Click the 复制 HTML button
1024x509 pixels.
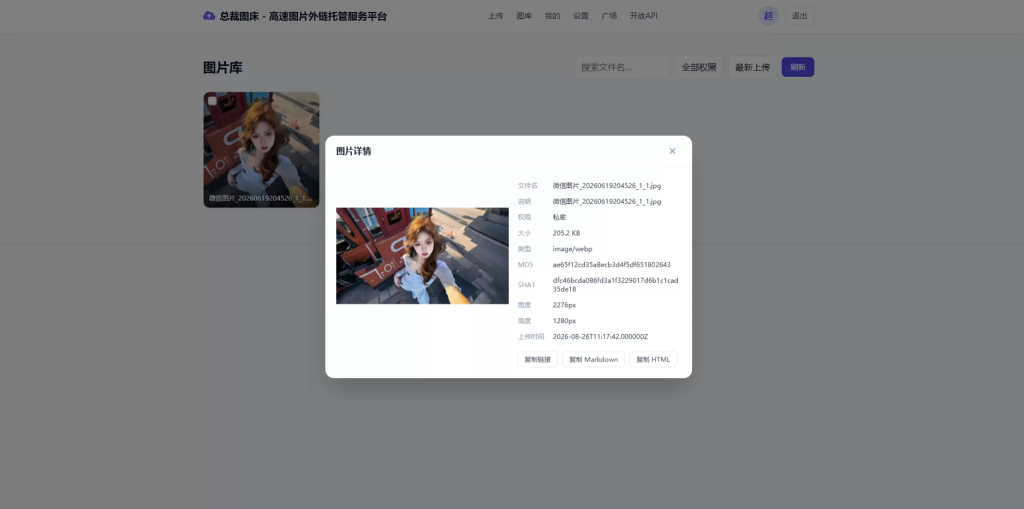click(653, 359)
